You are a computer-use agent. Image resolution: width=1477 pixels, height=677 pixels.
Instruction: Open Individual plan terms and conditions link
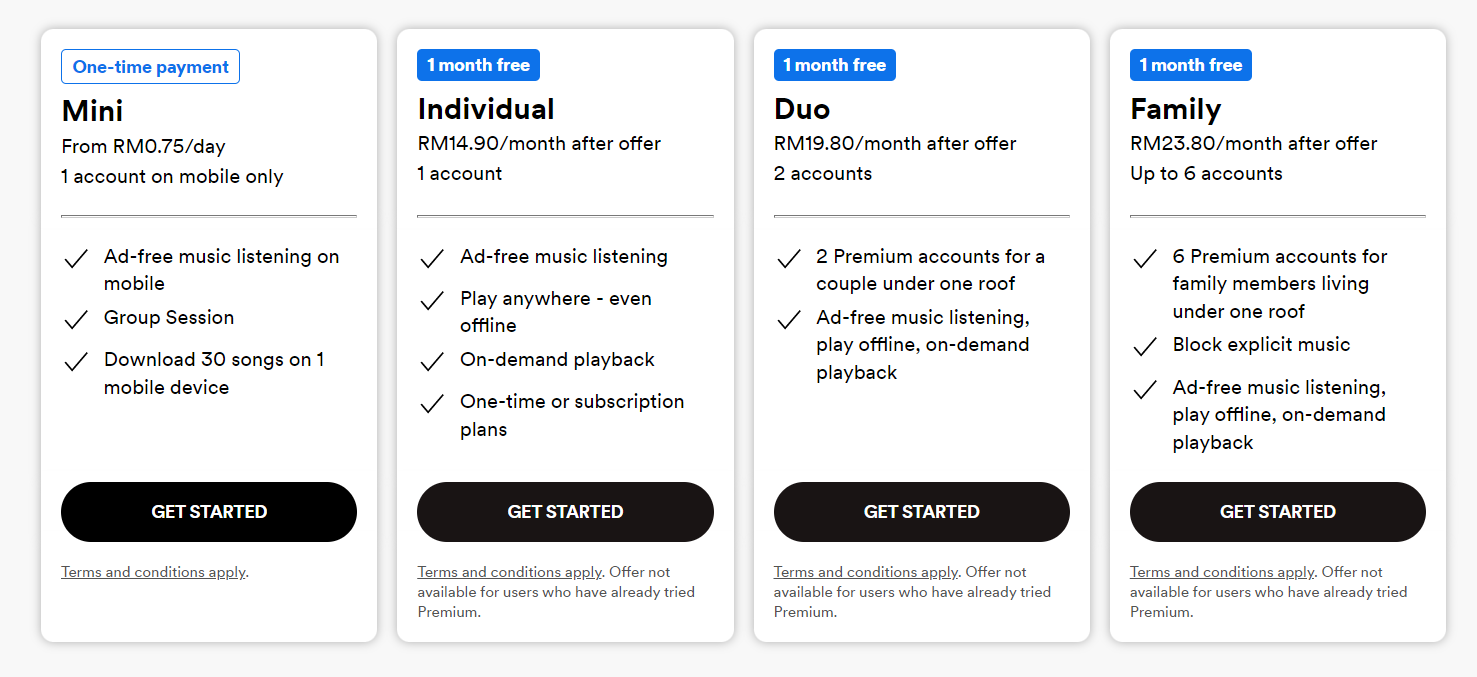(x=510, y=572)
